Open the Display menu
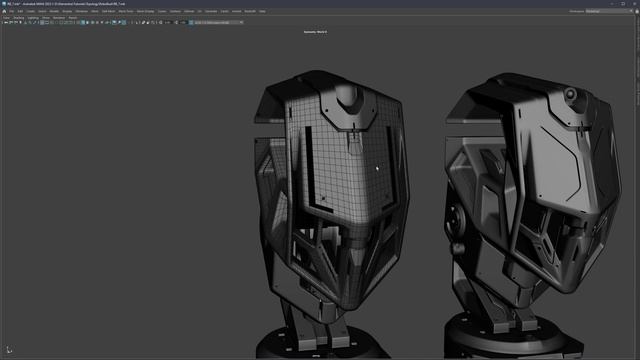 (67, 11)
